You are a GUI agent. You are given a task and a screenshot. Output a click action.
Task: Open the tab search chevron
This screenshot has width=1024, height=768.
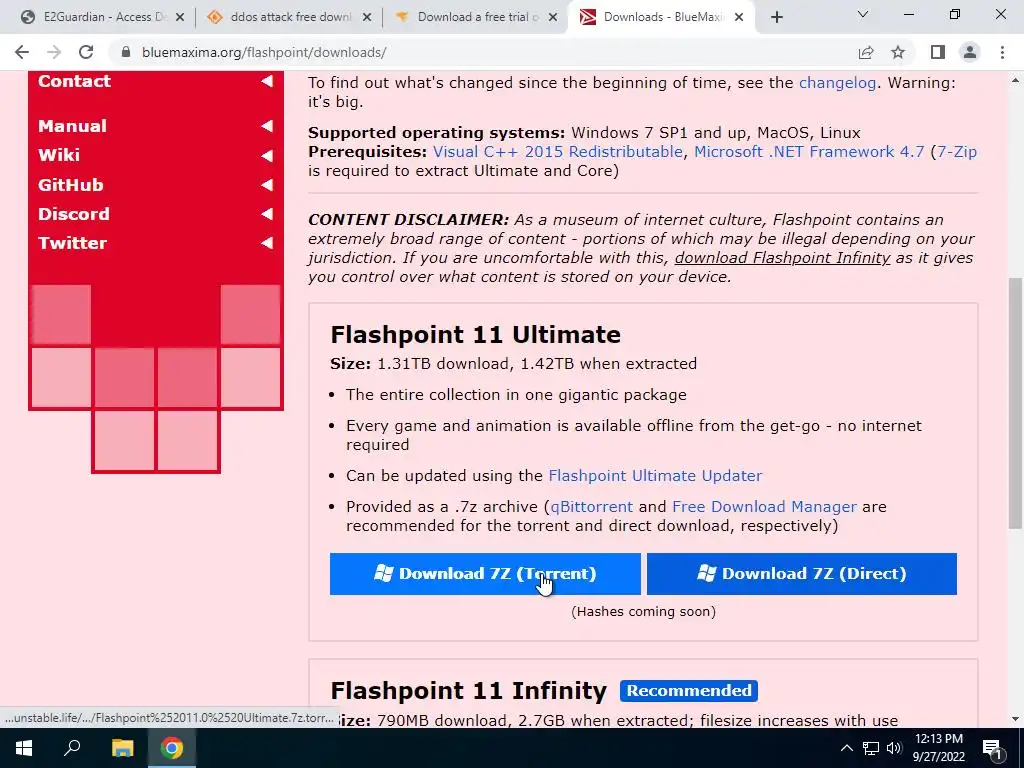pyautogui.click(x=863, y=14)
